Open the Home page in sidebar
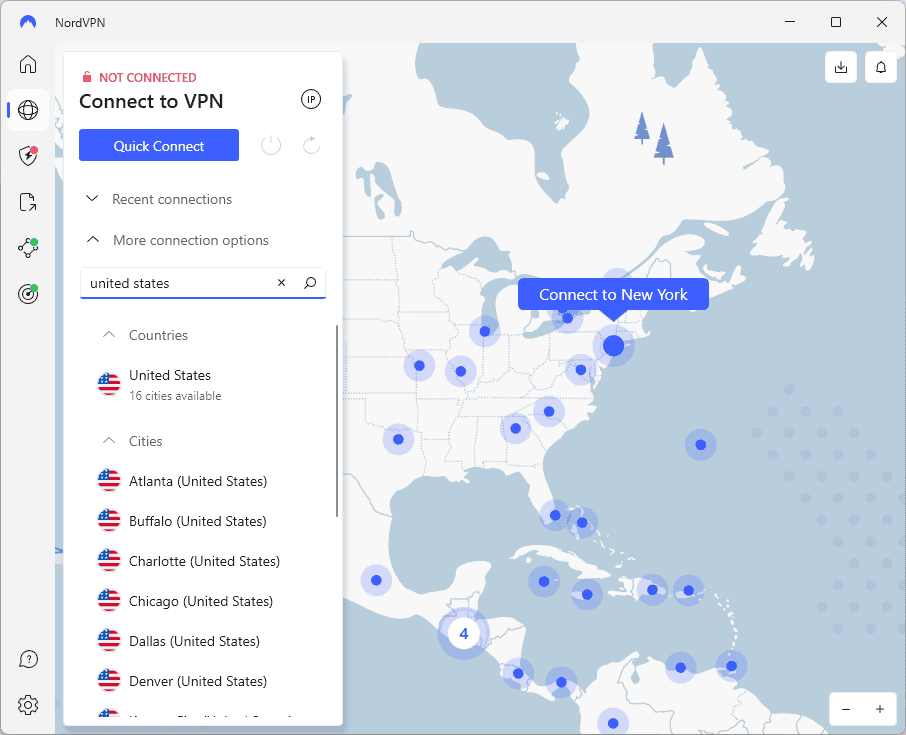Image resolution: width=906 pixels, height=735 pixels. [x=28, y=64]
